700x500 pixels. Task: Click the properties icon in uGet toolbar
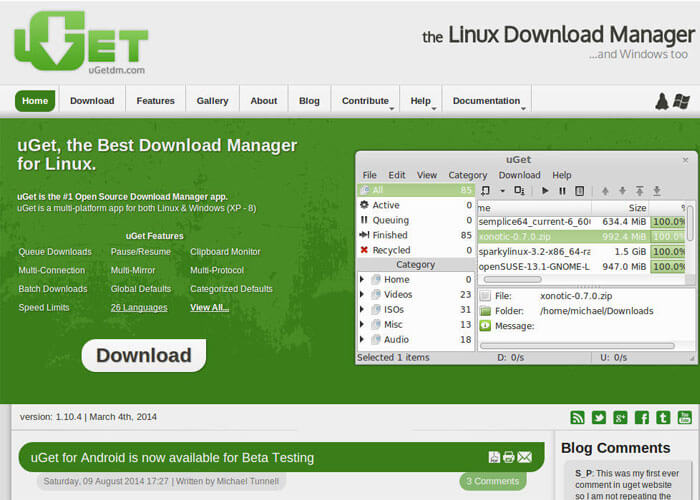pyautogui.click(x=579, y=191)
